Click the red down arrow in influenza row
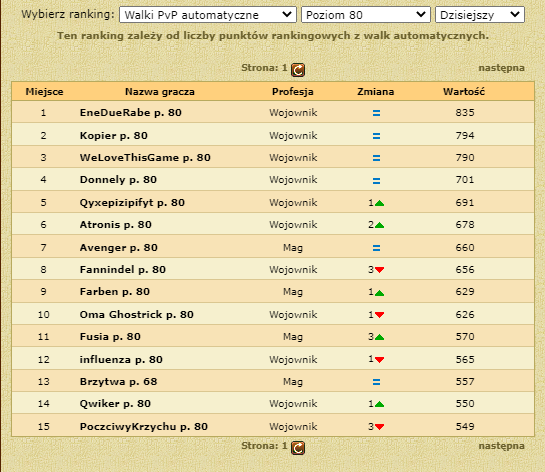Screen dimensions: 545x472 (380, 360)
